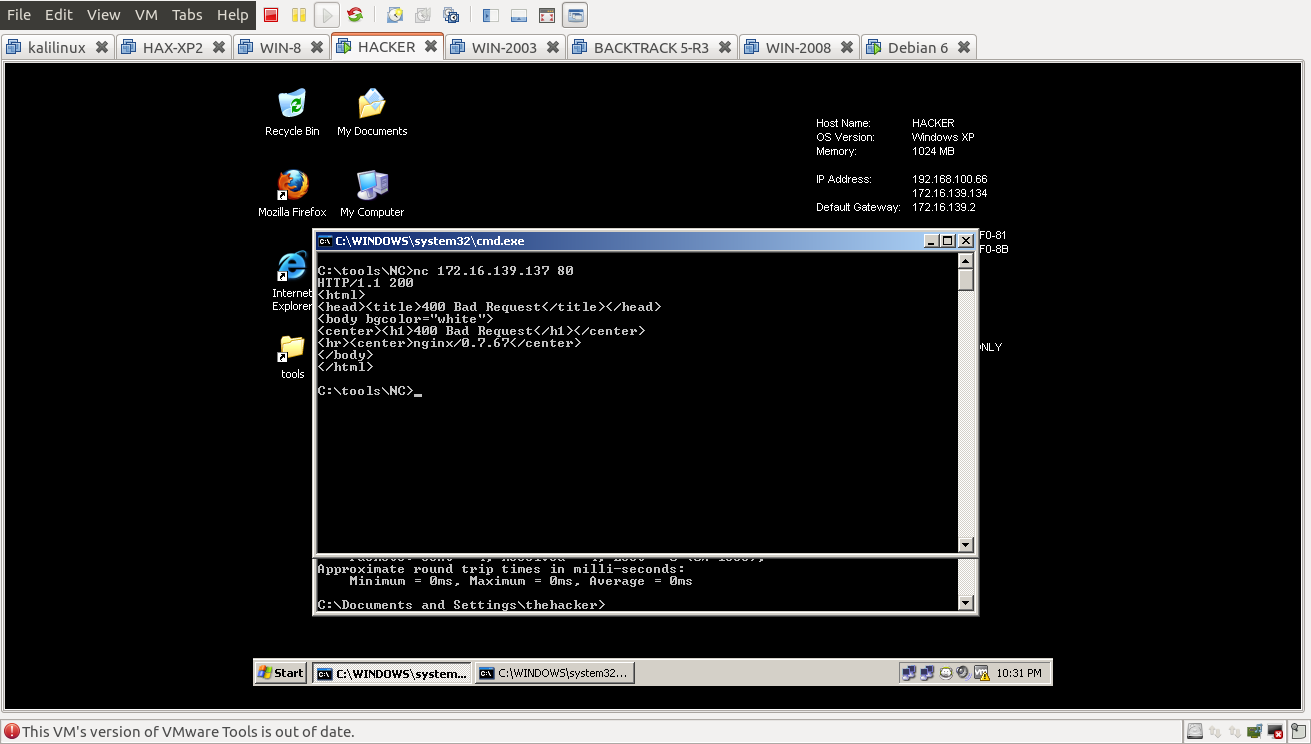
Task: Revert the VM to its snapshot
Action: click(422, 14)
